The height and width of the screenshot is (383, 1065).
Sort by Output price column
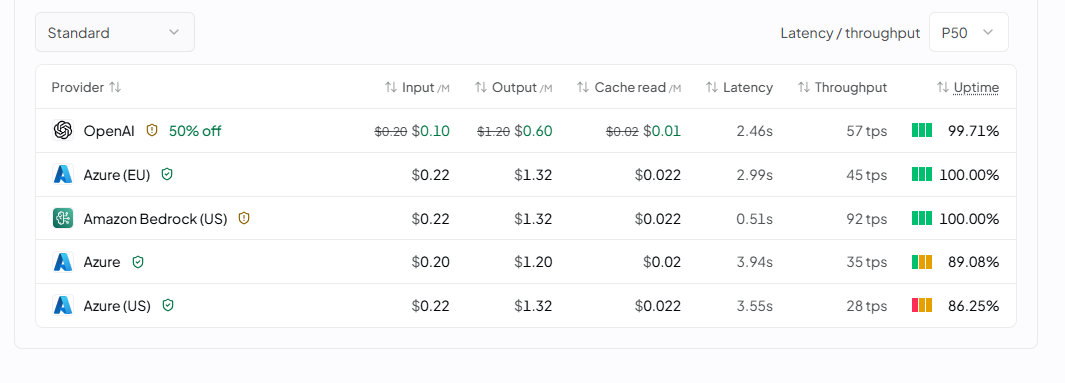tap(513, 87)
